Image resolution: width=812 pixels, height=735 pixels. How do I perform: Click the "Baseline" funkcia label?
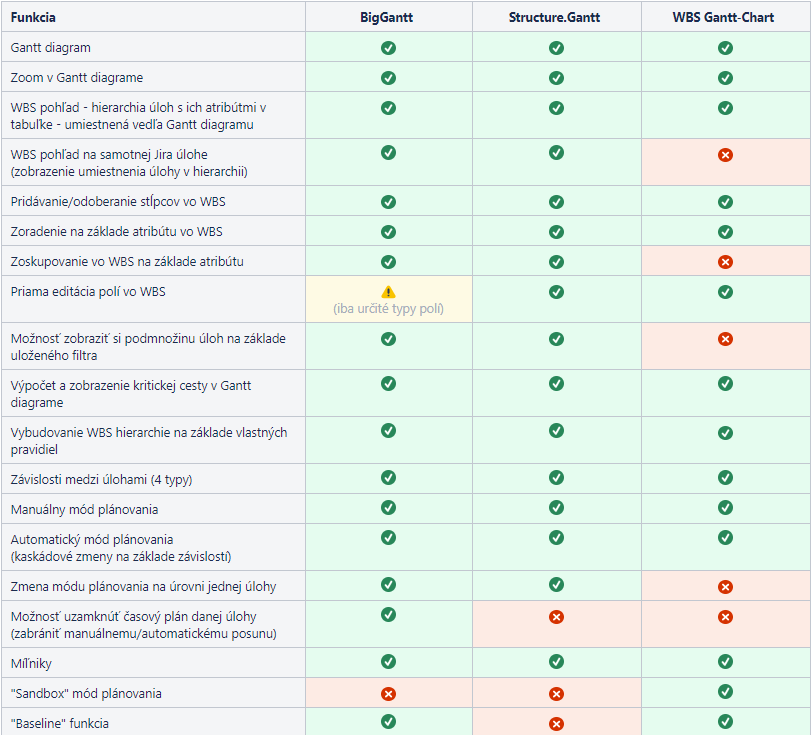(60, 724)
